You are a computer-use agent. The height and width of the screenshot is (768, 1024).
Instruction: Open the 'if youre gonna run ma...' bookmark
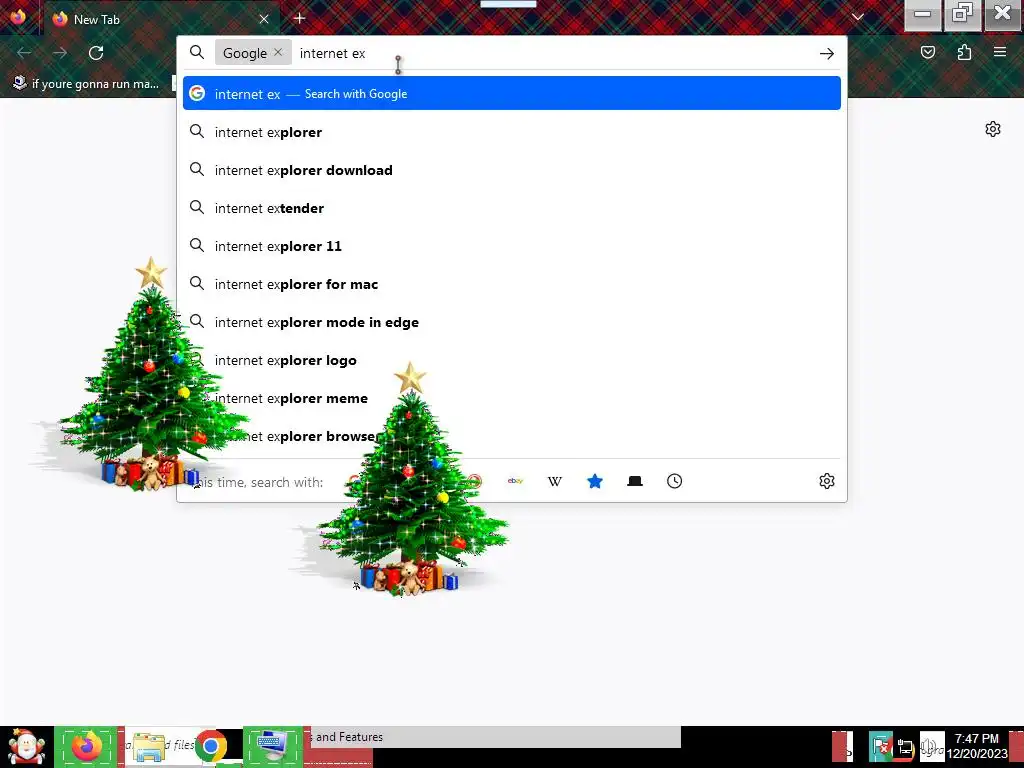[86, 83]
